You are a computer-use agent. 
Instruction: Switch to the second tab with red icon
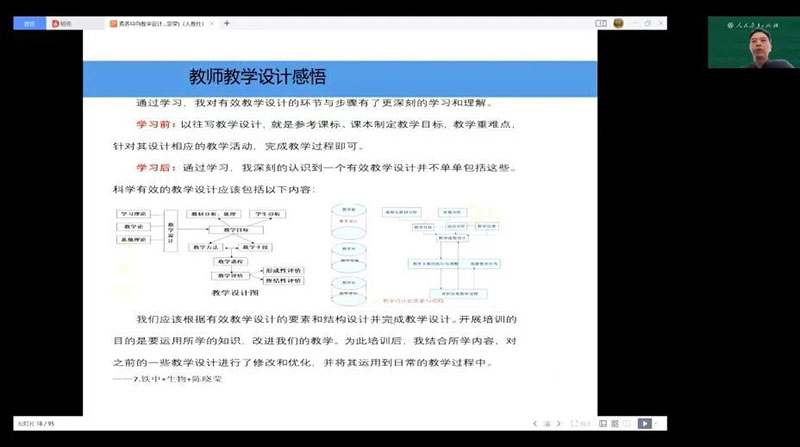pyautogui.click(x=74, y=23)
